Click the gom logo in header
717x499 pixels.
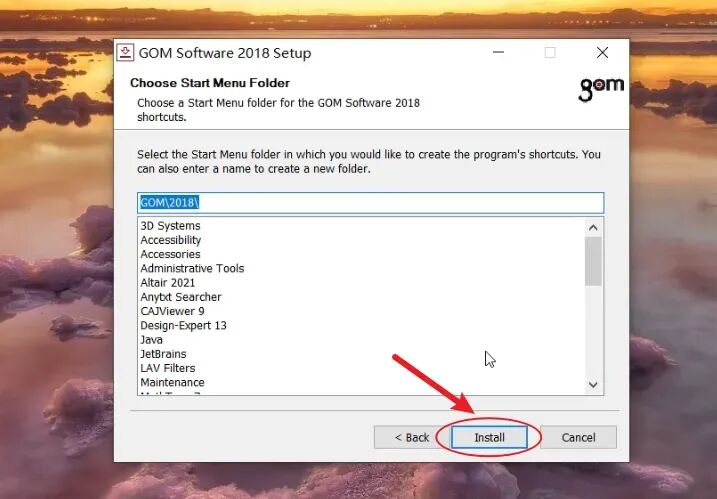click(x=601, y=89)
